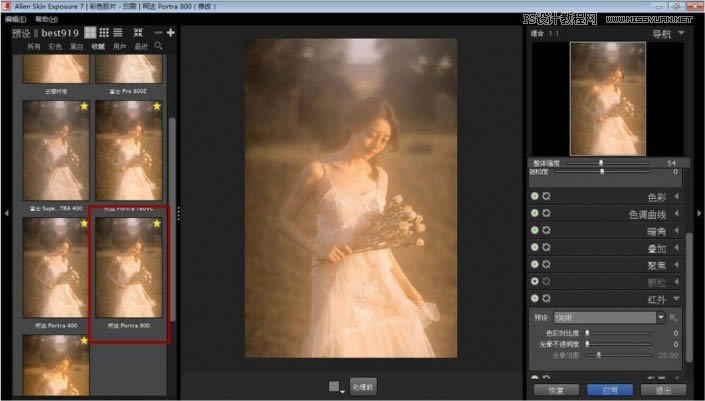
Task: Open the 编辑 menu
Action: click(15, 19)
